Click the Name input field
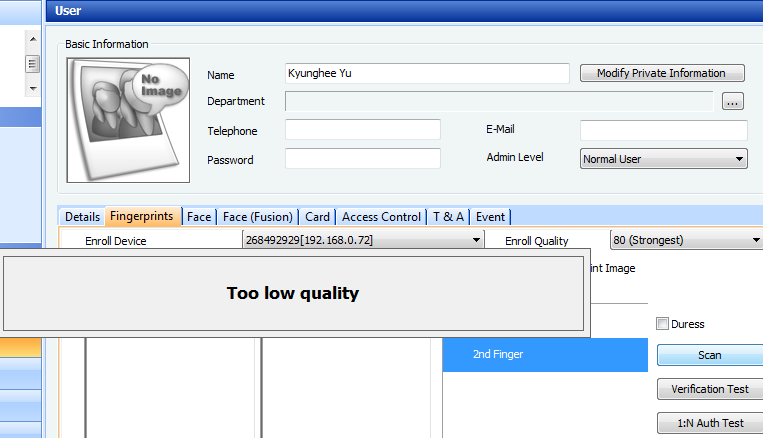Viewport: 763px width, 438px height. tap(426, 73)
